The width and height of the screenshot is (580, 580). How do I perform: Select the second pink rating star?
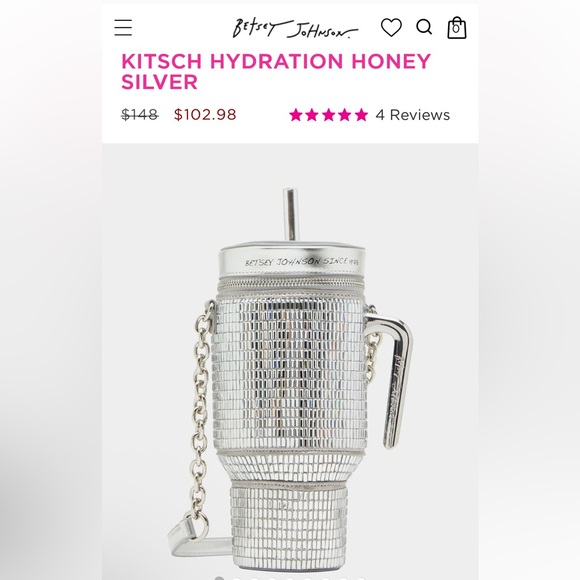pyautogui.click(x=312, y=115)
